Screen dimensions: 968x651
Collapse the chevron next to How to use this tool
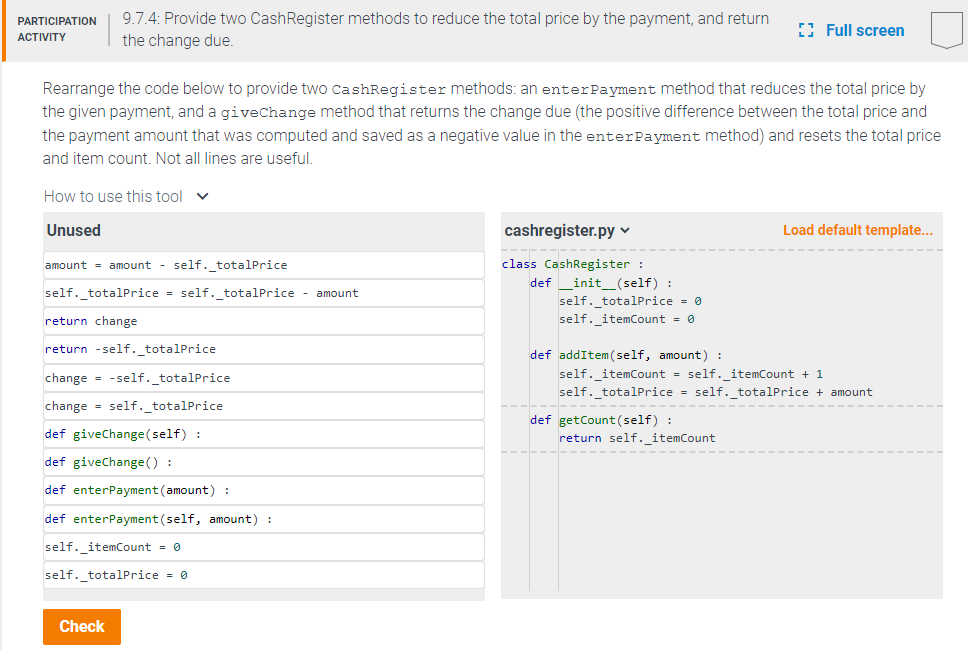point(202,196)
